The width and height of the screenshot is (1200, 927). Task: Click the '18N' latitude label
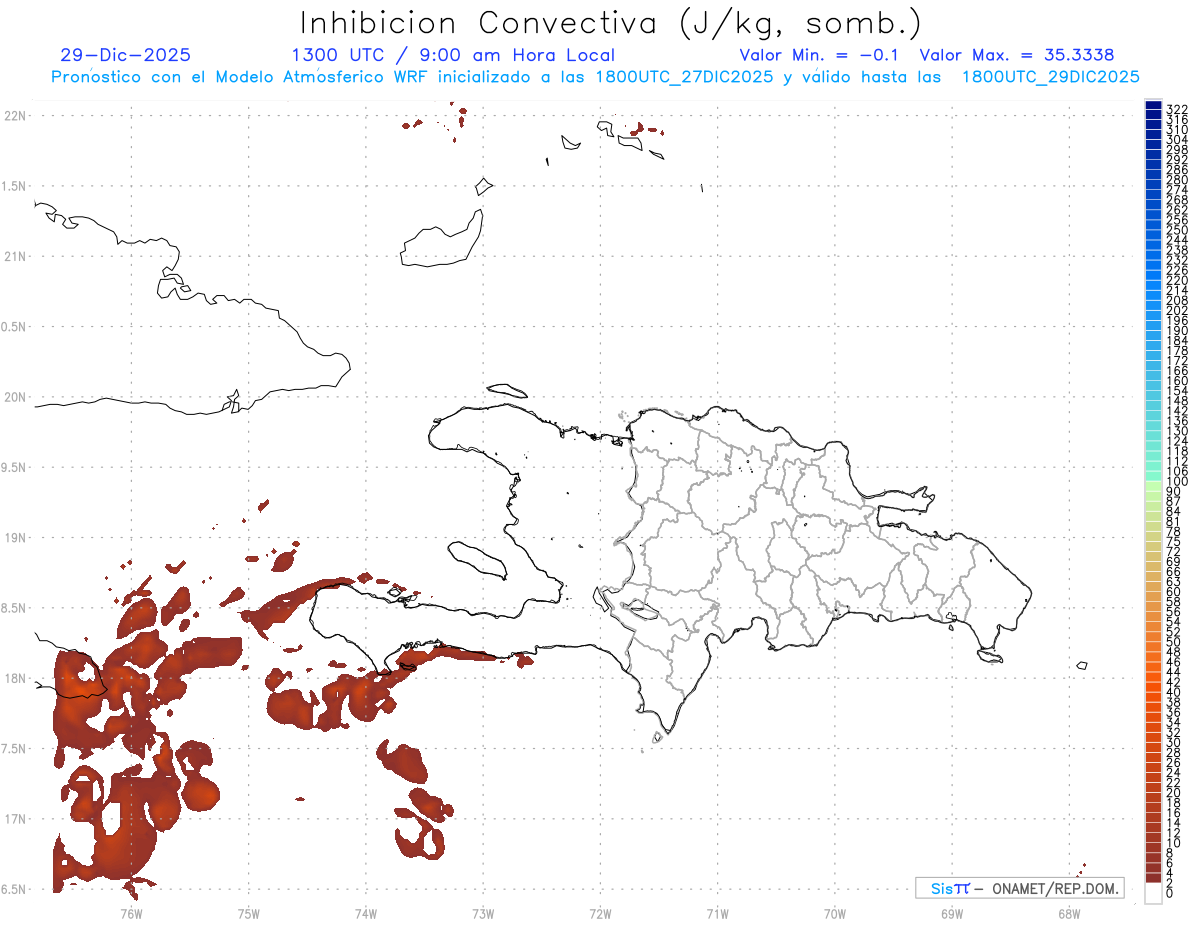click(x=15, y=679)
